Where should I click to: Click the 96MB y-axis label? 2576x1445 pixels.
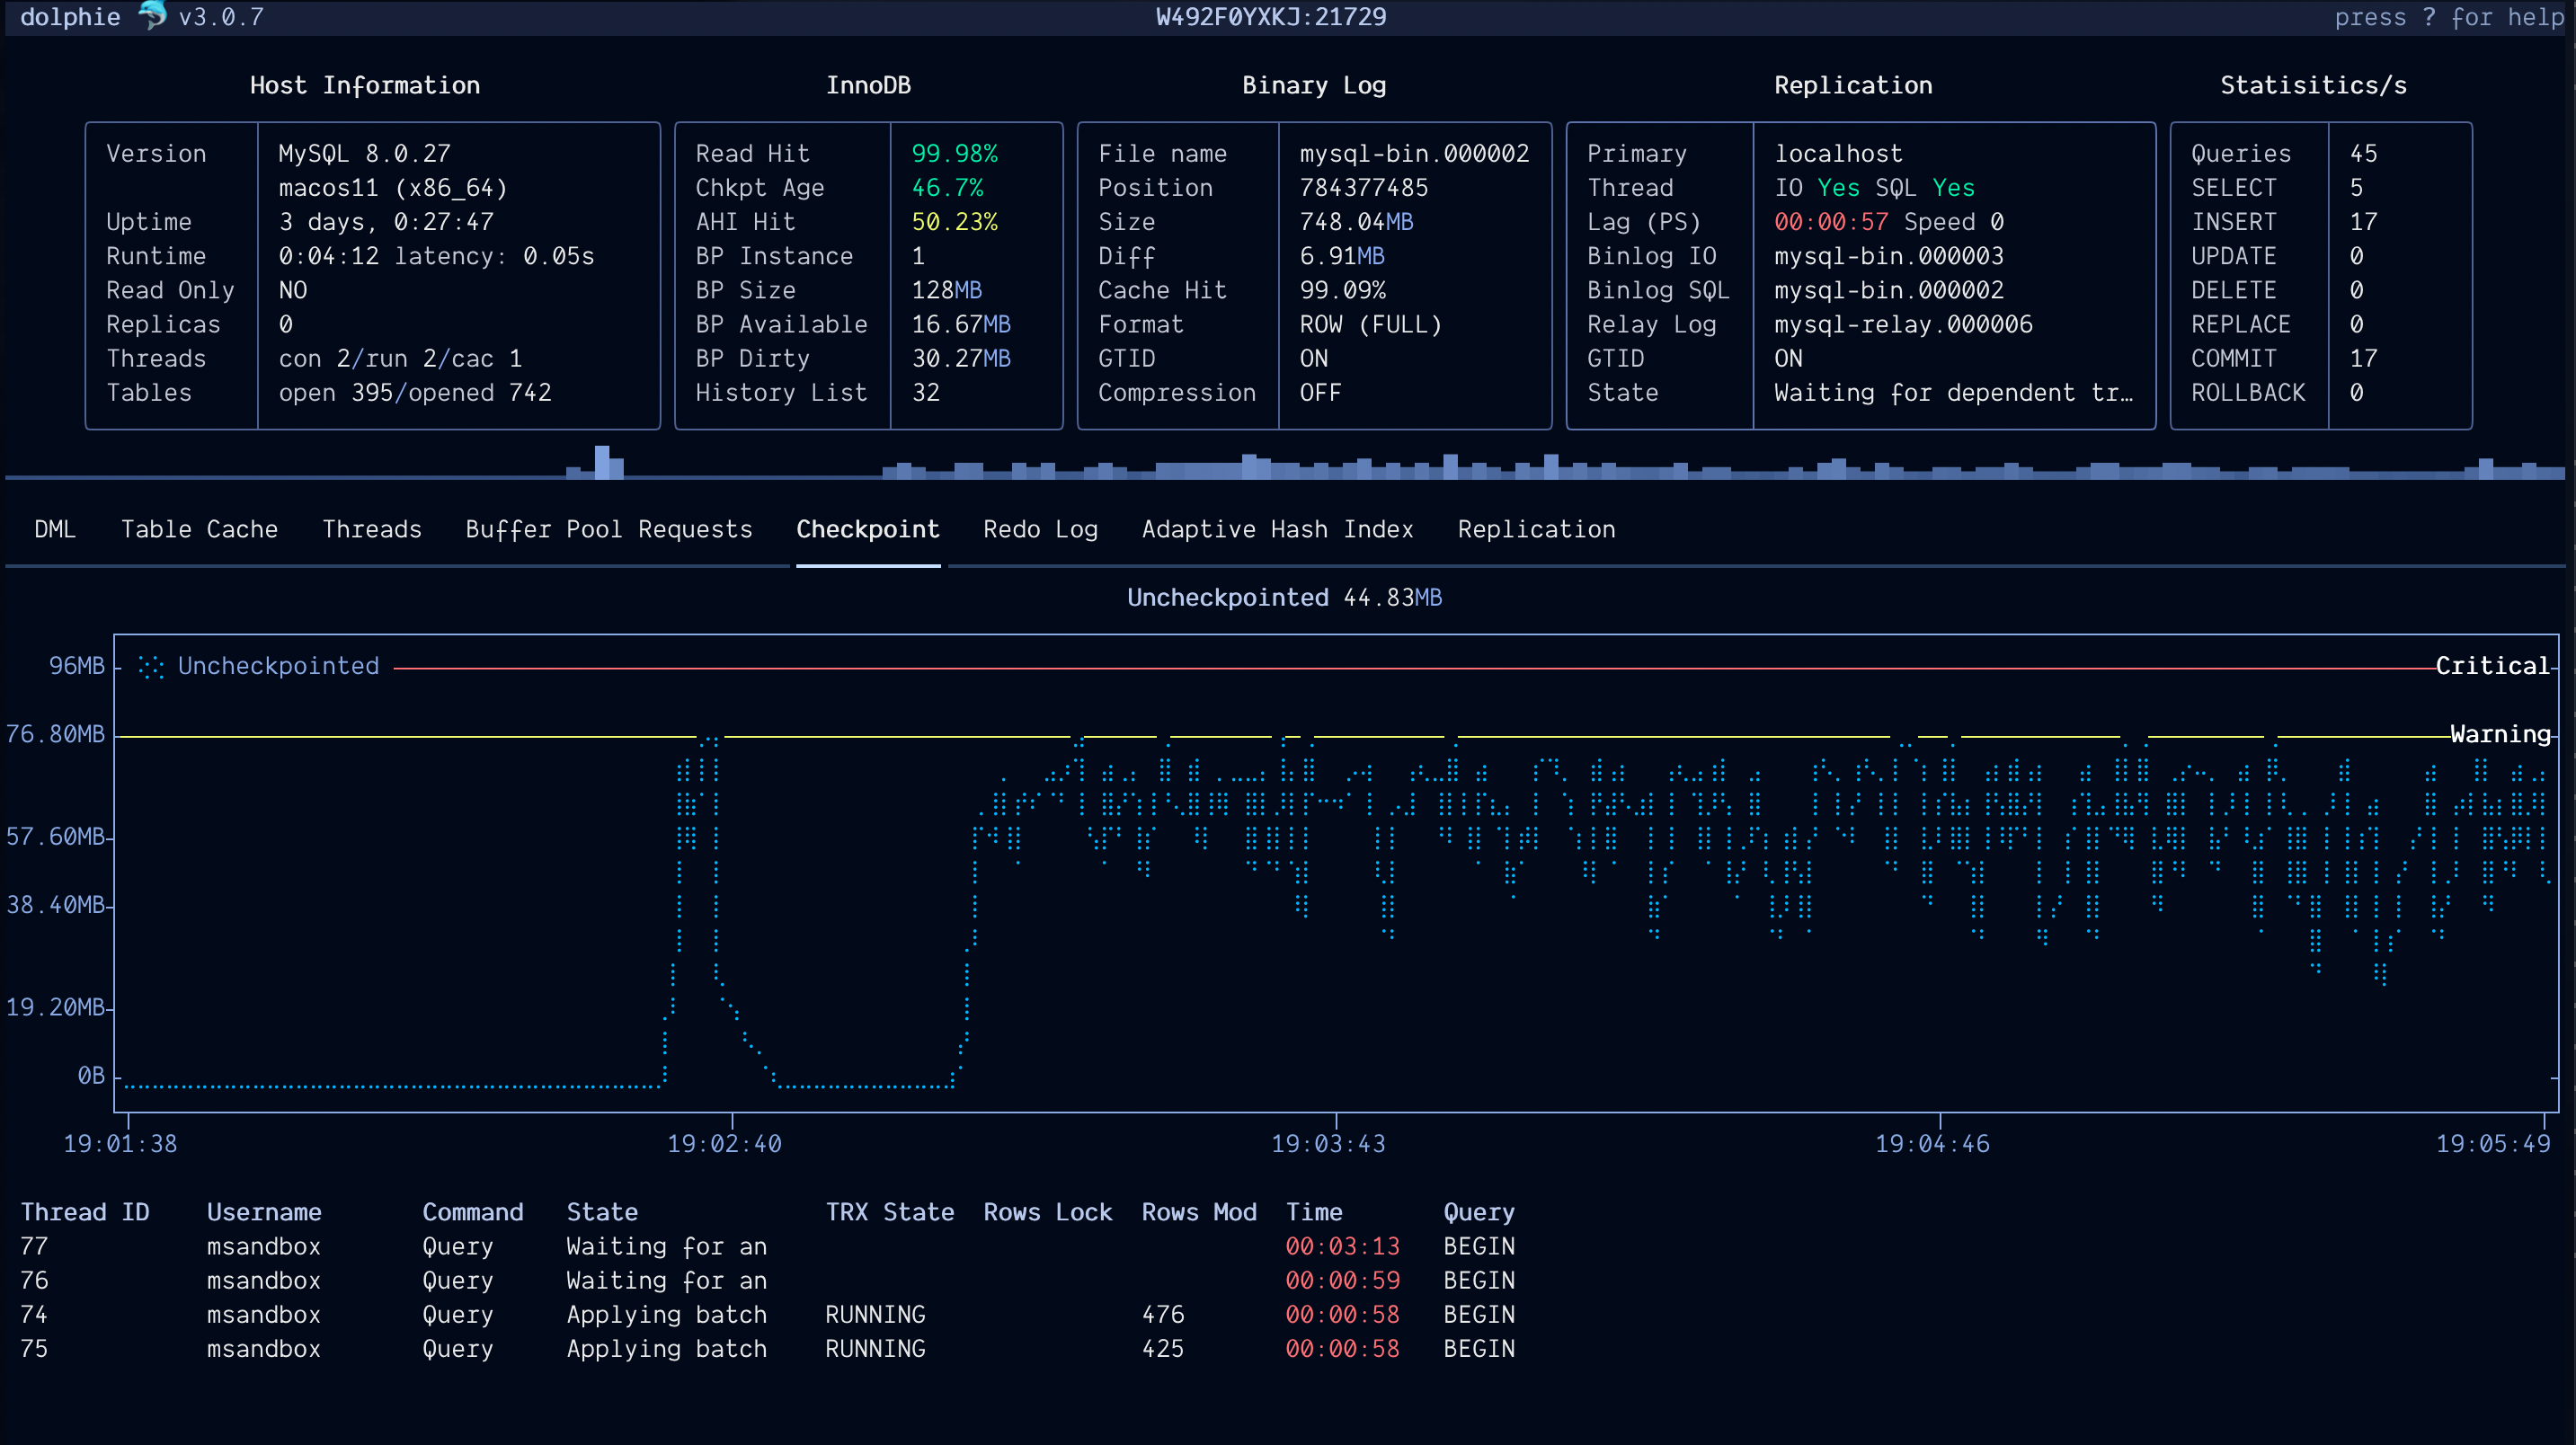click(77, 665)
